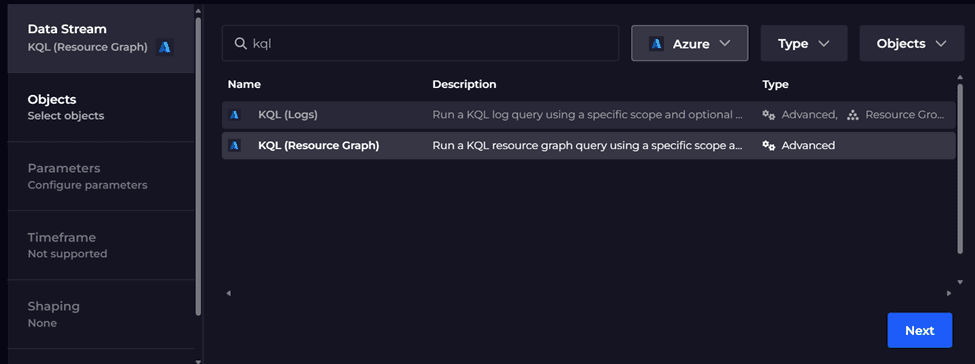This screenshot has width=975, height=364.
Task: Click the Next button
Action: (x=920, y=330)
